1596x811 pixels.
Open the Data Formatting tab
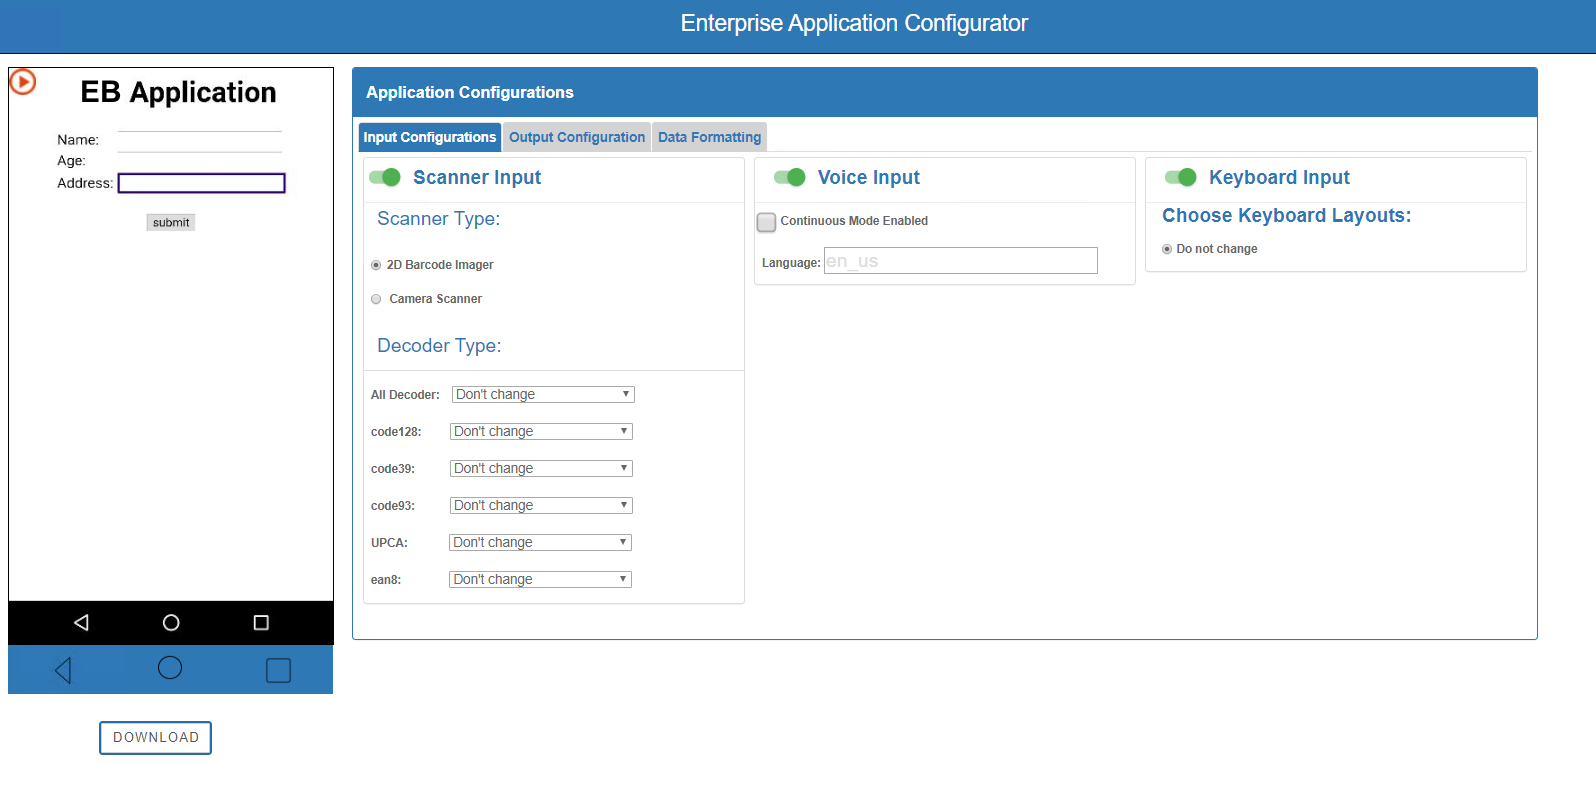click(x=709, y=137)
